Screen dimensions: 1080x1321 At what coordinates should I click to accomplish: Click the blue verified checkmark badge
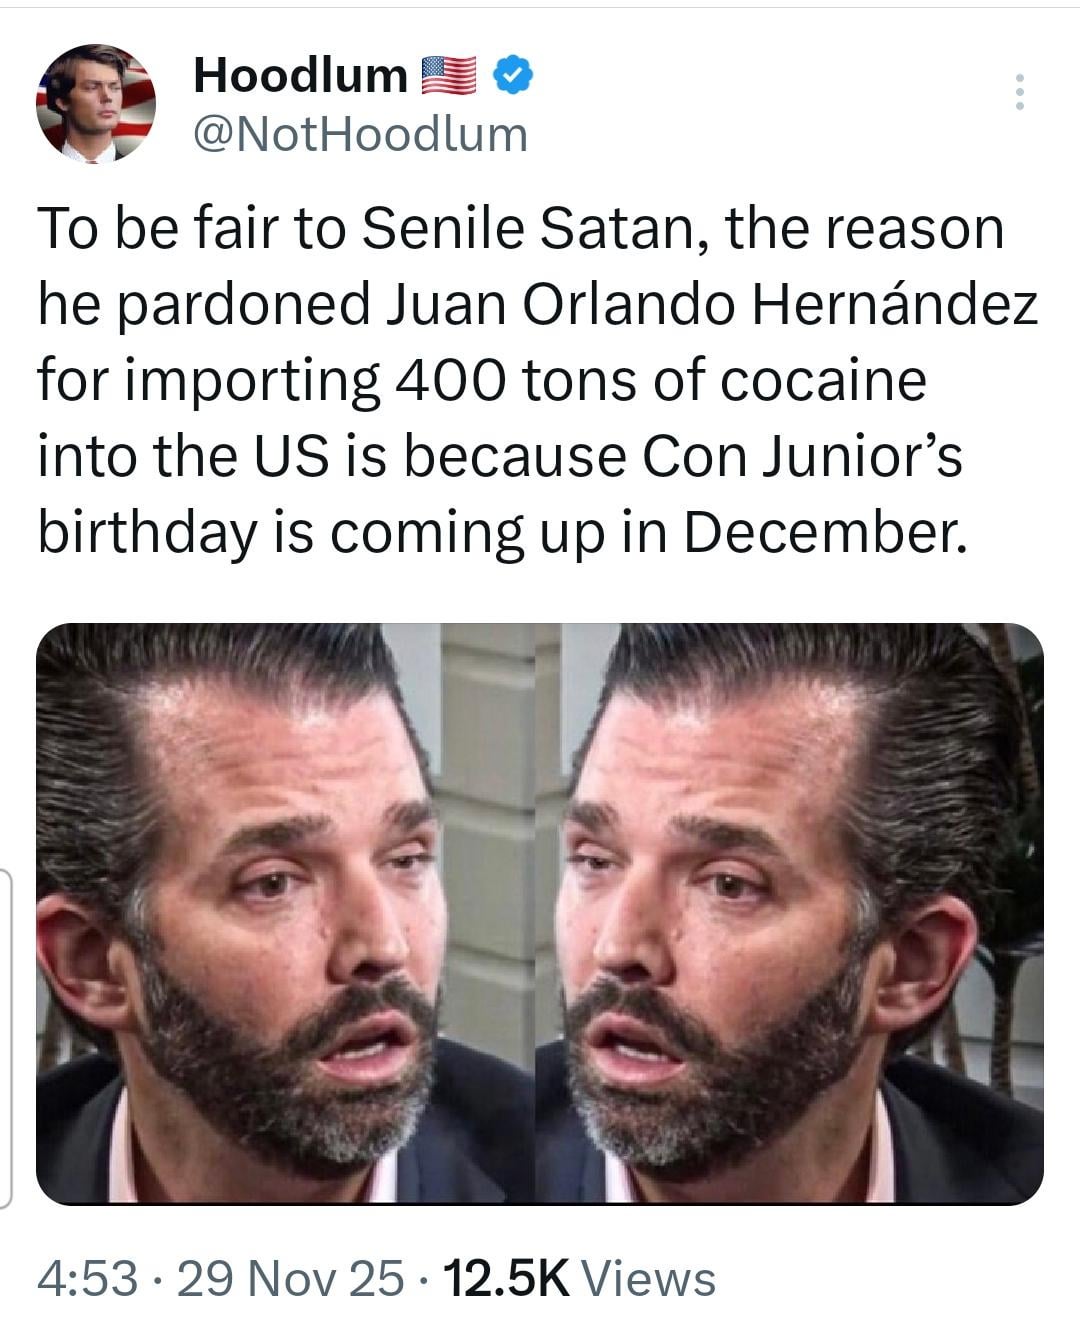coord(513,75)
